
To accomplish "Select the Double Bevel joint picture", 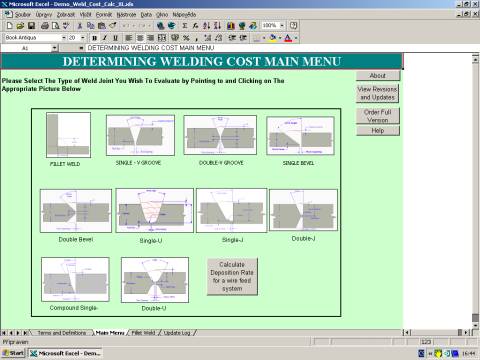I will point(76,211).
